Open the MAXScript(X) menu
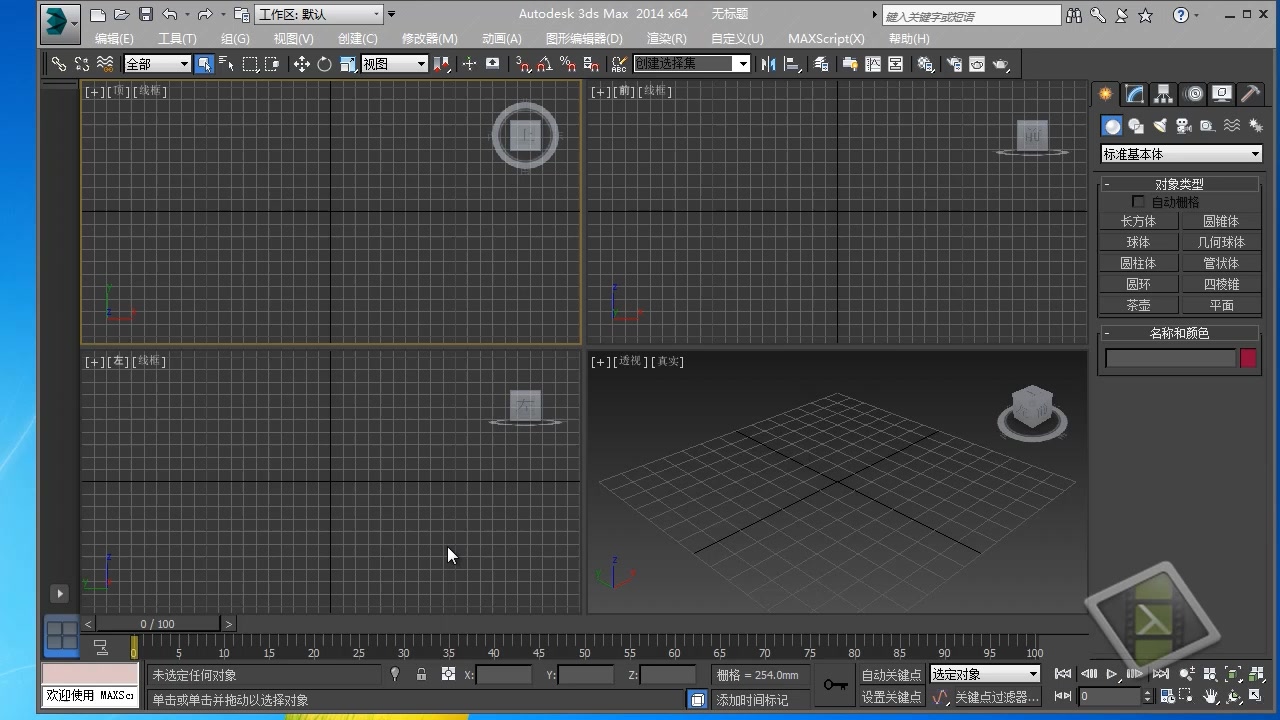Image resolution: width=1280 pixels, height=720 pixels. 826,38
